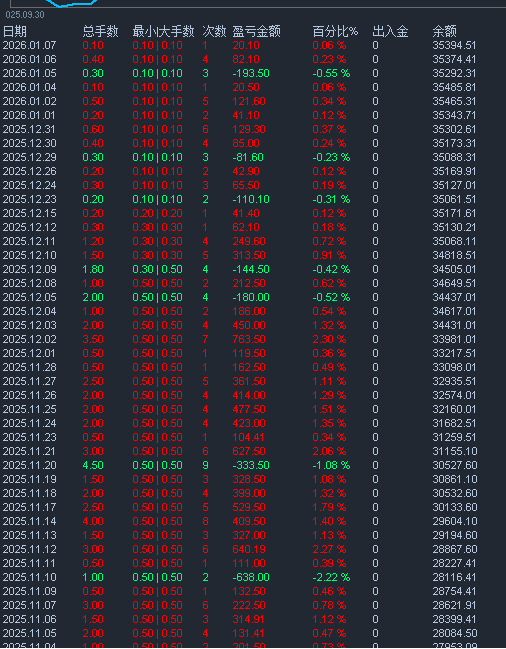This screenshot has height=649, width=506.
Task: Click profit amount 450.00
Action: [x=249, y=325]
